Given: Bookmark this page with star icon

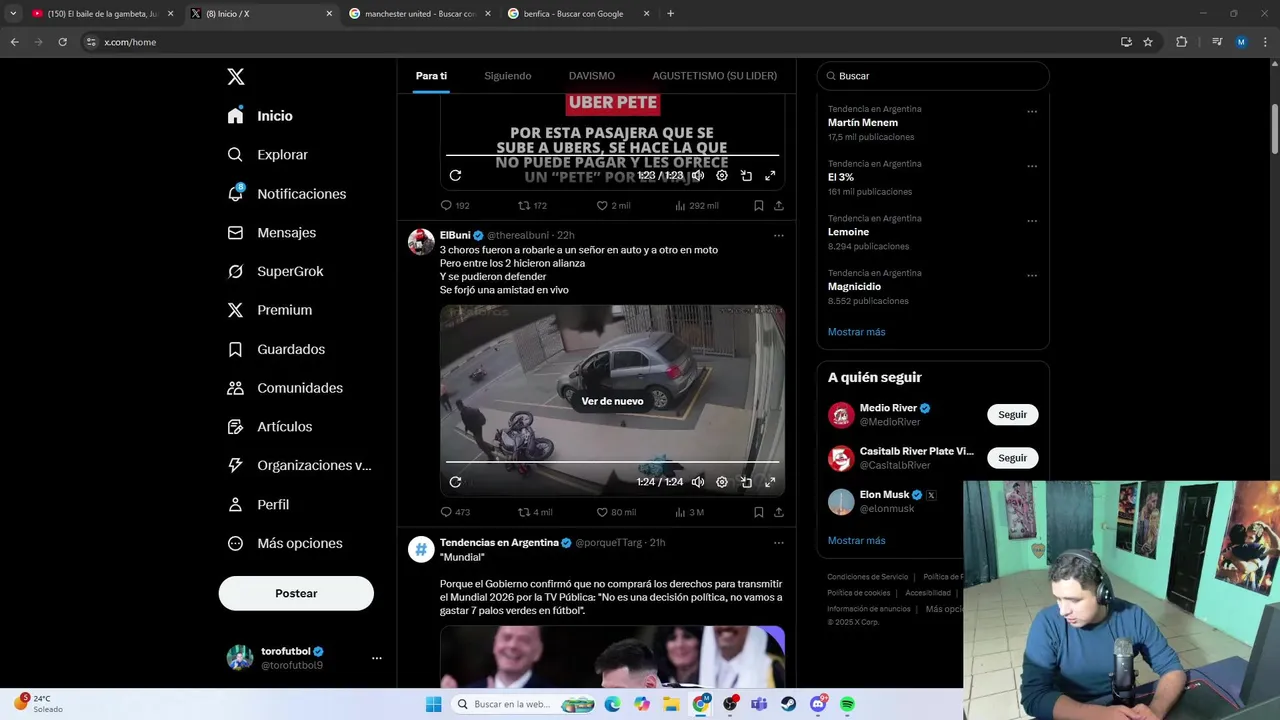Looking at the screenshot, I should click(1148, 42).
